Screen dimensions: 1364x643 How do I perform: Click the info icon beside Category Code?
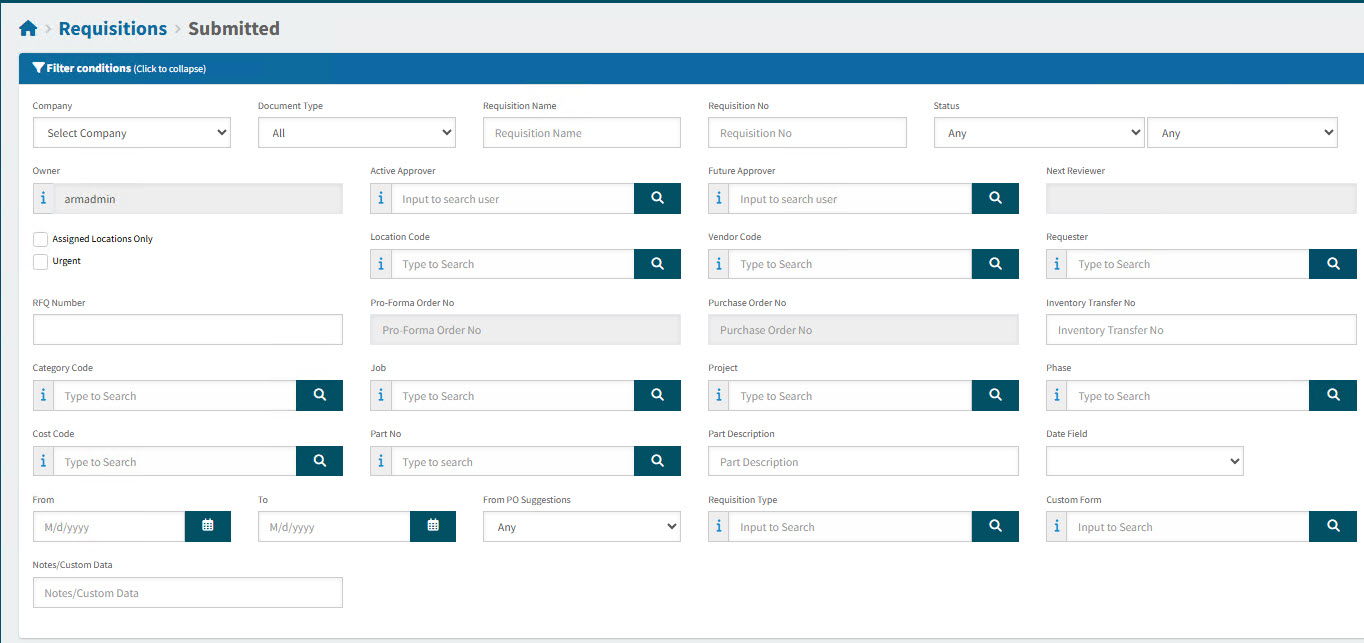(43, 396)
